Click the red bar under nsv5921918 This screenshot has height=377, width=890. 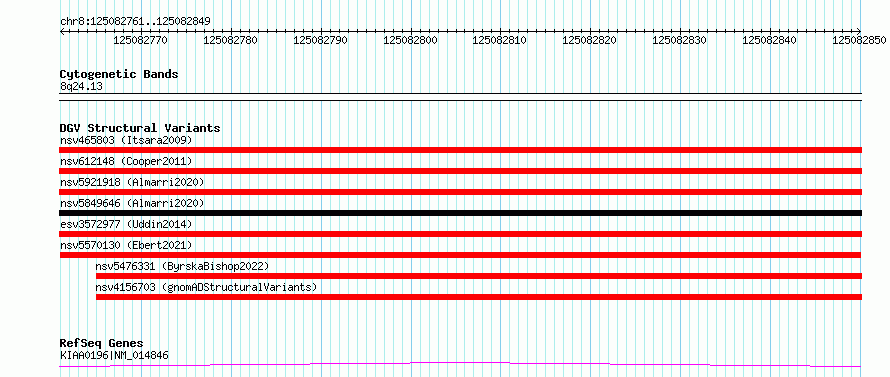tap(460, 192)
